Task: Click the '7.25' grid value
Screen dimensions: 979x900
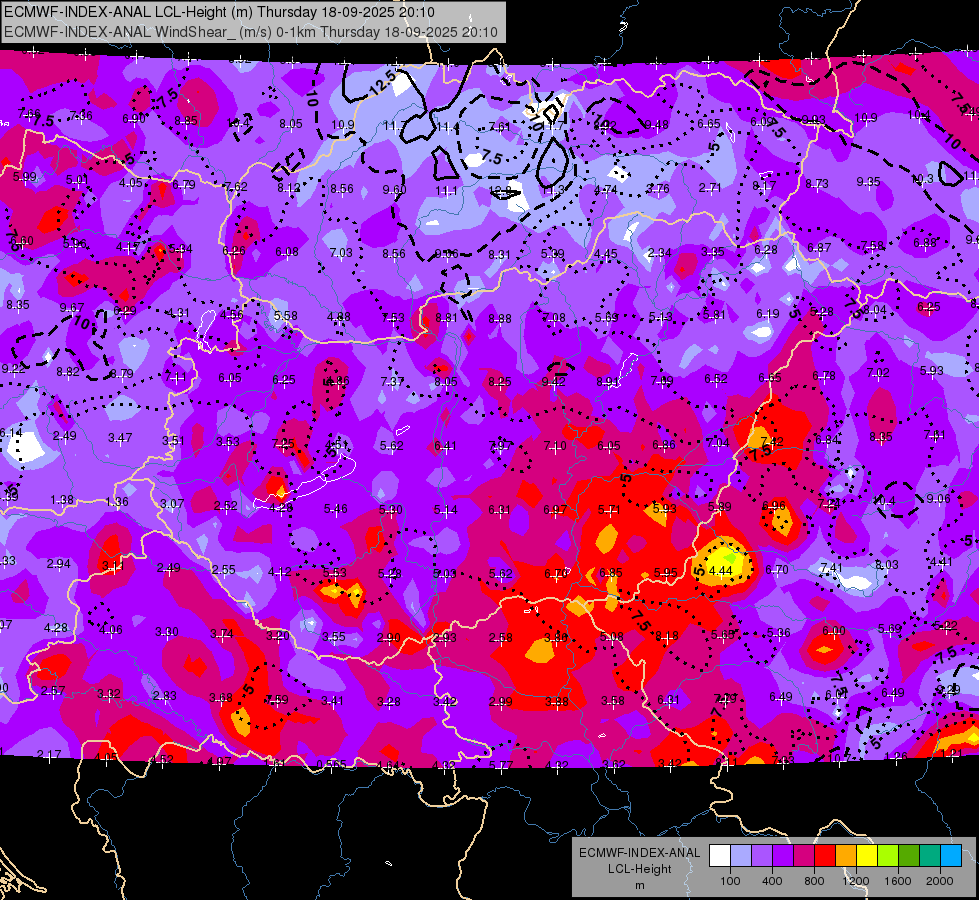Action: (x=283, y=443)
